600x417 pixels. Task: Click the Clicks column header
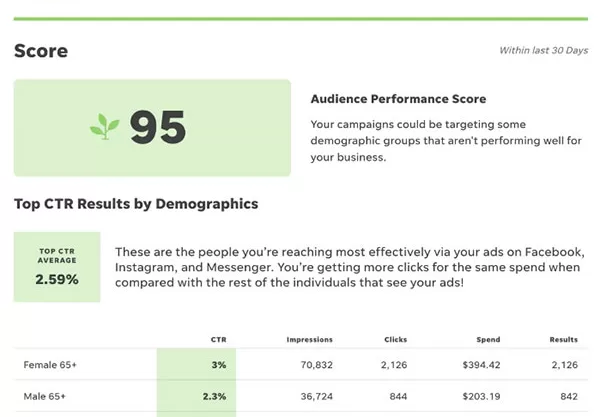[x=396, y=340]
